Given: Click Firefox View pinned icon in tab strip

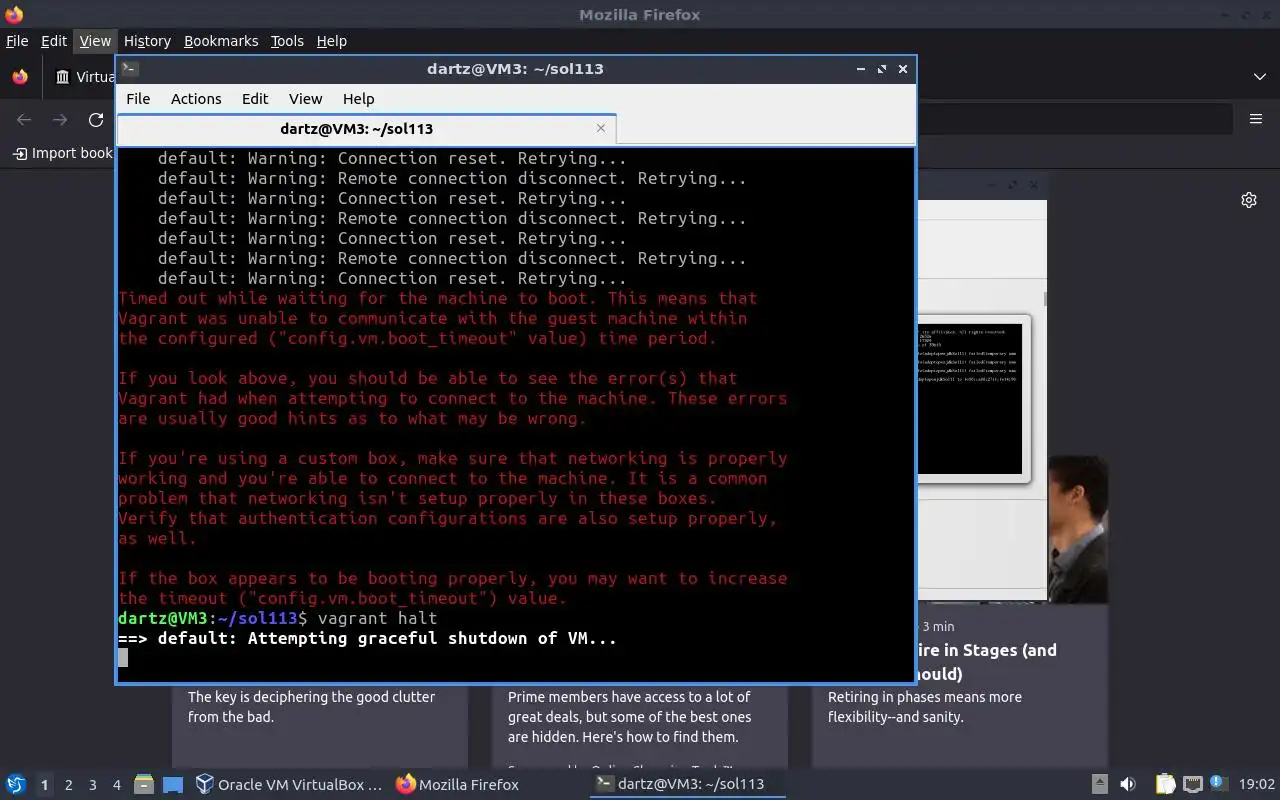Looking at the screenshot, I should click(x=20, y=77).
